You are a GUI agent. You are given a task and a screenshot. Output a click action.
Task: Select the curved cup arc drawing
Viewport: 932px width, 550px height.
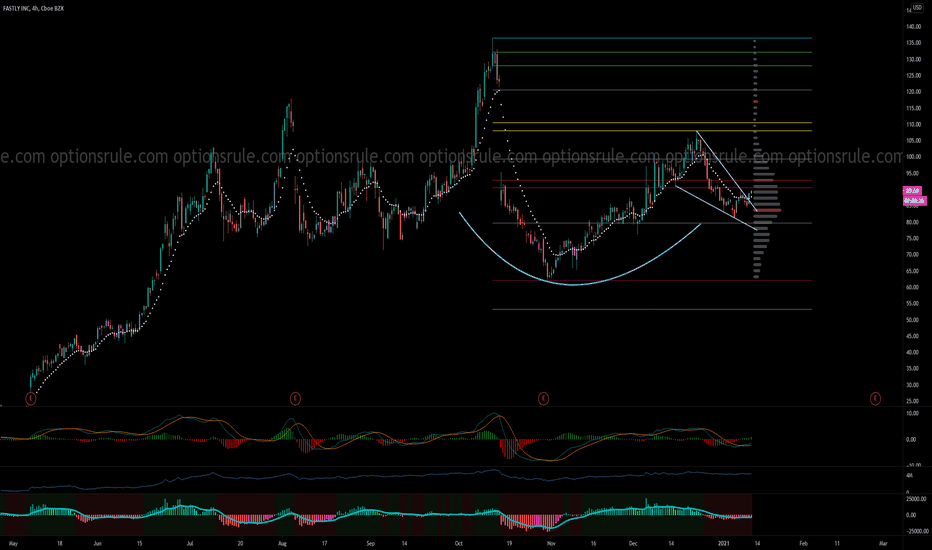point(574,285)
